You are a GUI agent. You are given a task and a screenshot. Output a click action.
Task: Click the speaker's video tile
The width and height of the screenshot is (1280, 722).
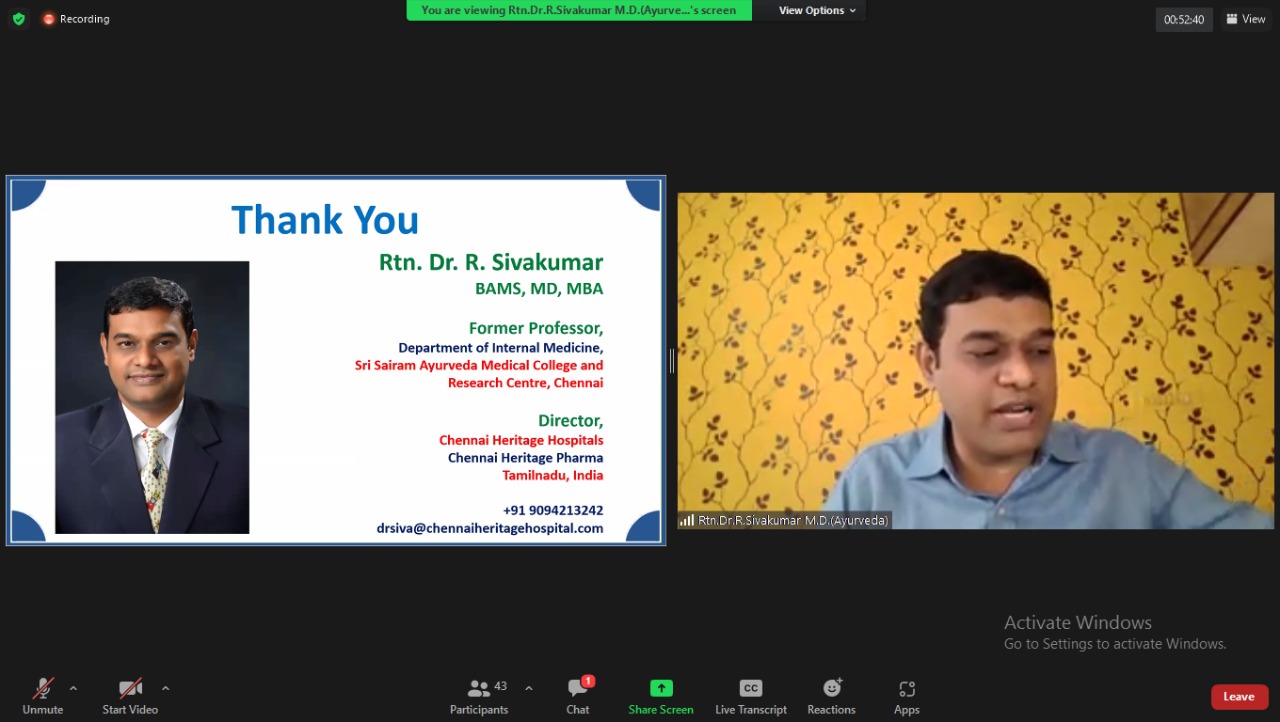[x=975, y=360]
